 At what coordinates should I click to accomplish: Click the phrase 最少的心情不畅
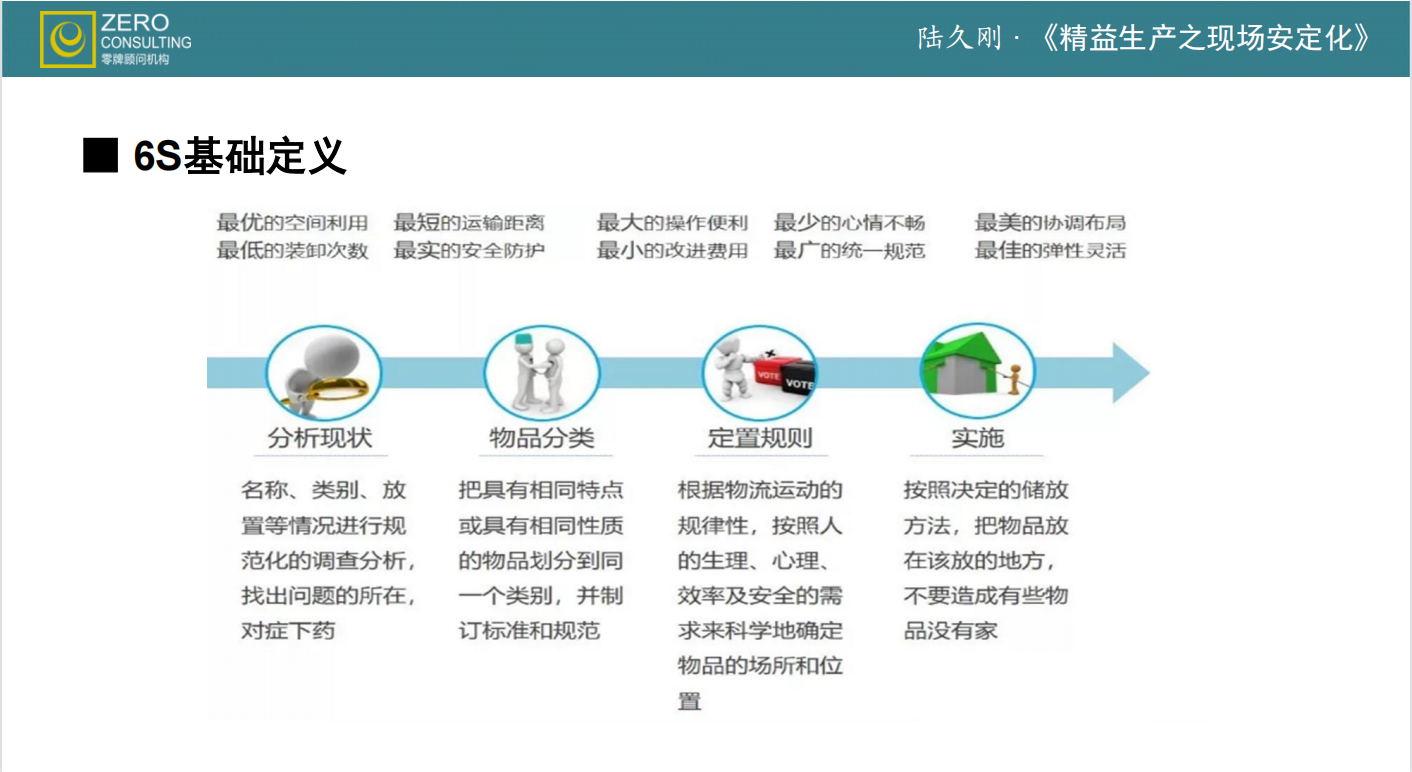click(849, 222)
